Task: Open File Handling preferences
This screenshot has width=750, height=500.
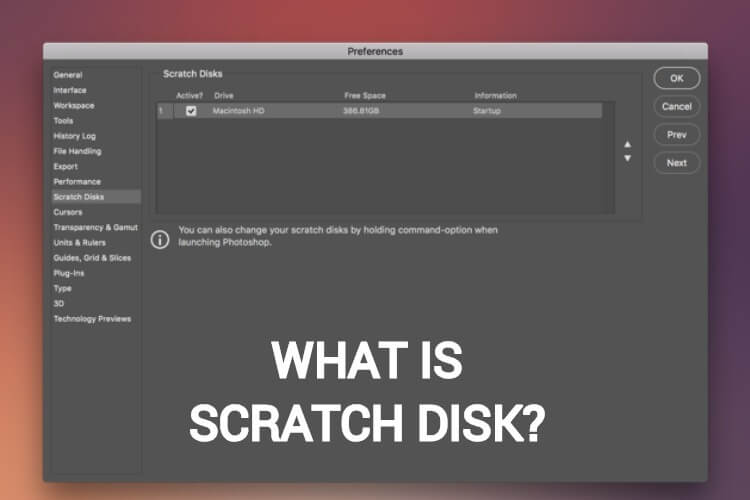Action: click(77, 151)
